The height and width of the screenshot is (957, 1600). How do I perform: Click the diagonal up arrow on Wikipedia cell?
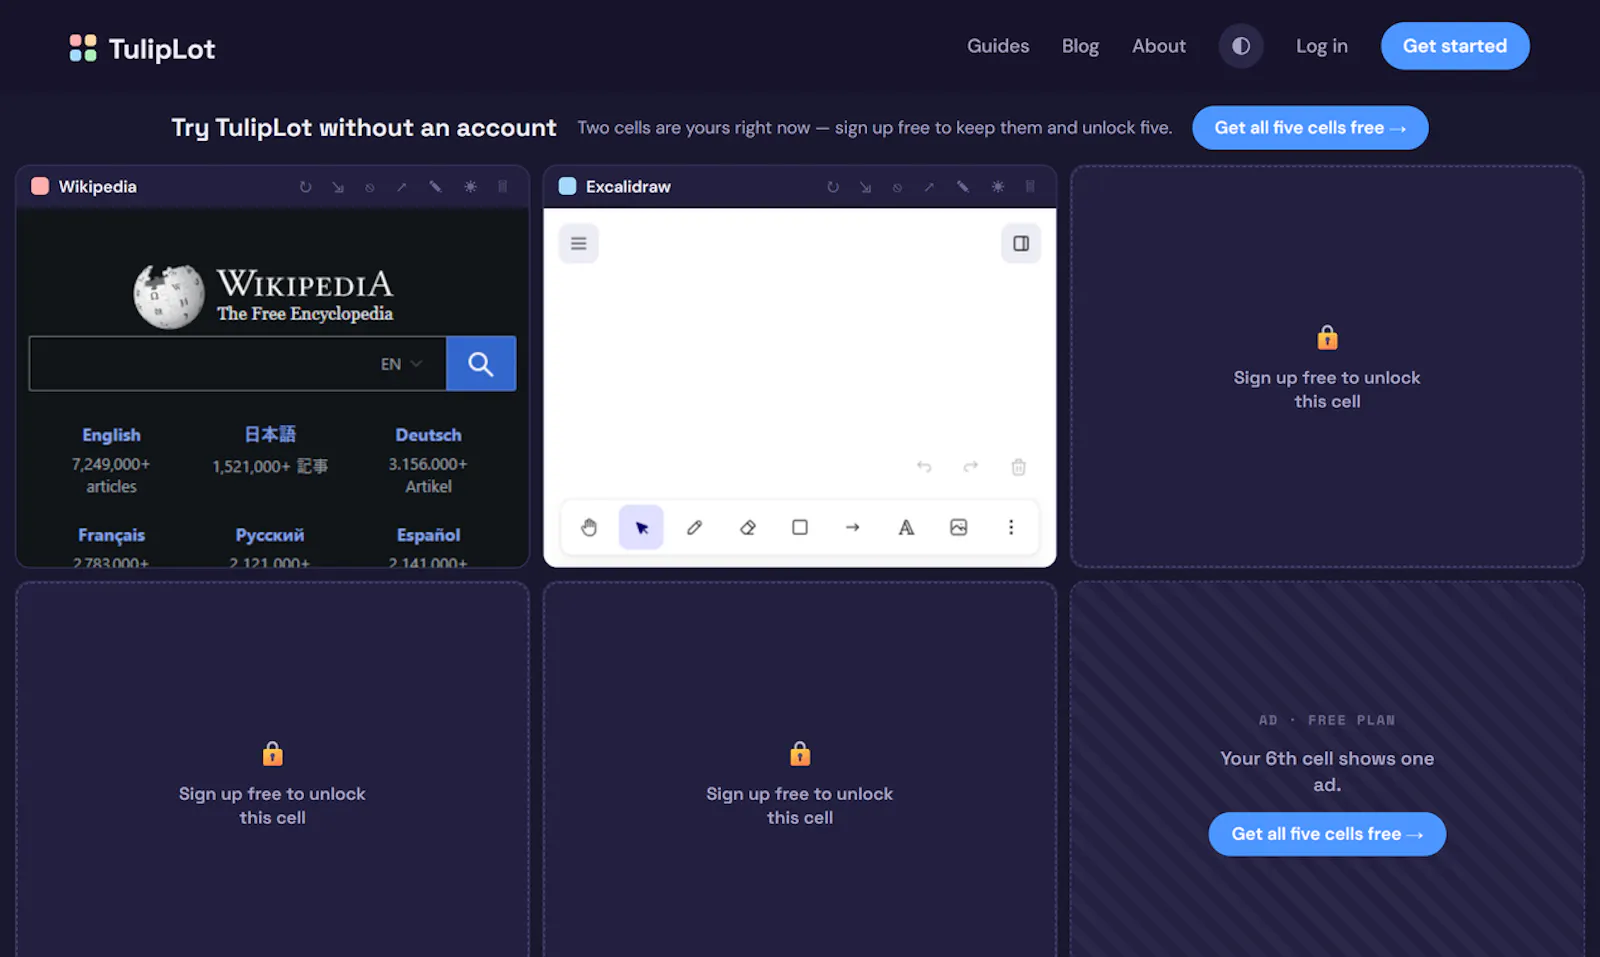point(402,187)
